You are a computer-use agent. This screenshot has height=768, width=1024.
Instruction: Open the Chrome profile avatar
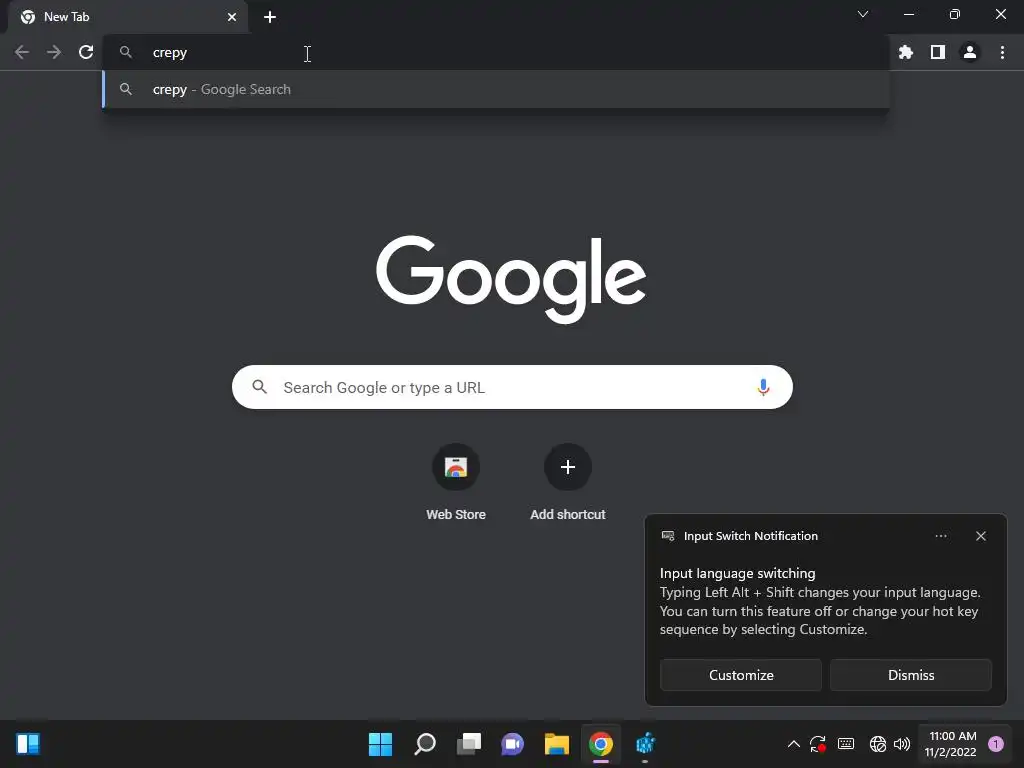[x=970, y=52]
